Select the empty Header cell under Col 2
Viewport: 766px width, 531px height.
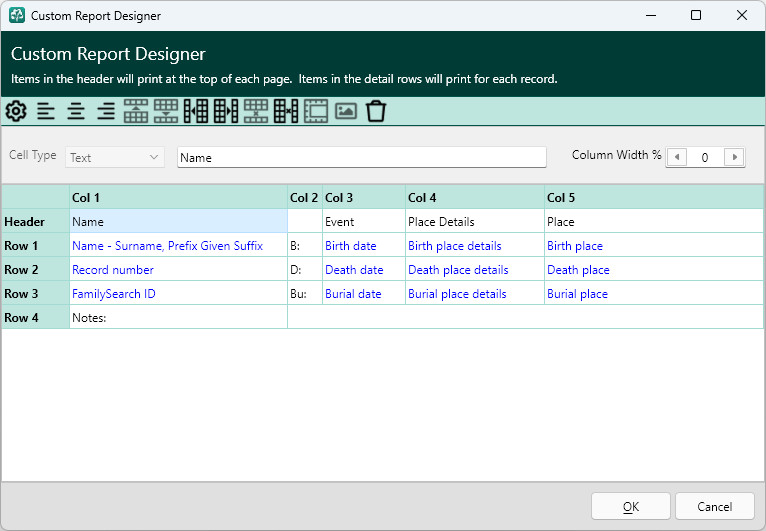(x=305, y=221)
